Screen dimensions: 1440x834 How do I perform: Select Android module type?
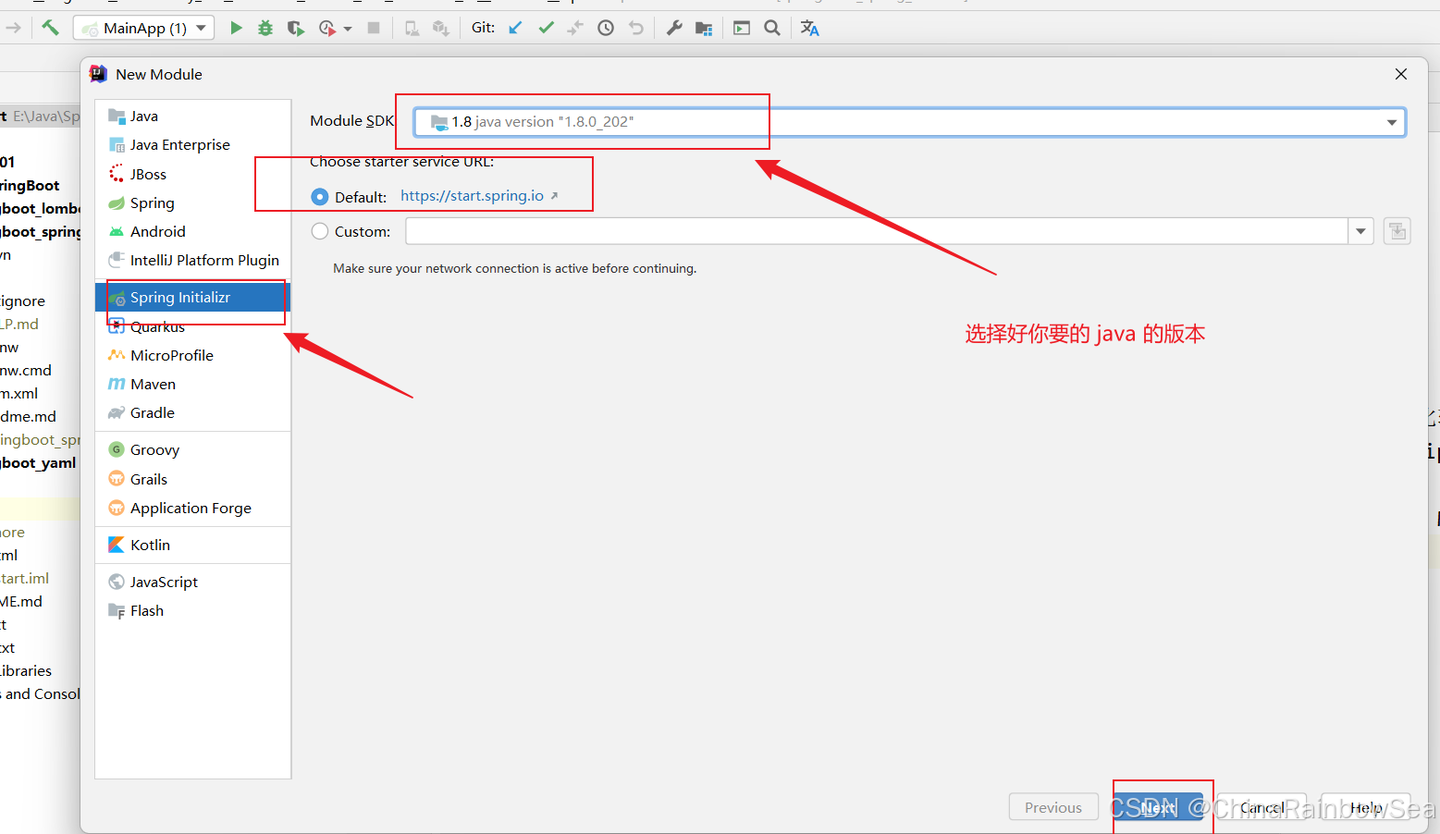point(193,231)
